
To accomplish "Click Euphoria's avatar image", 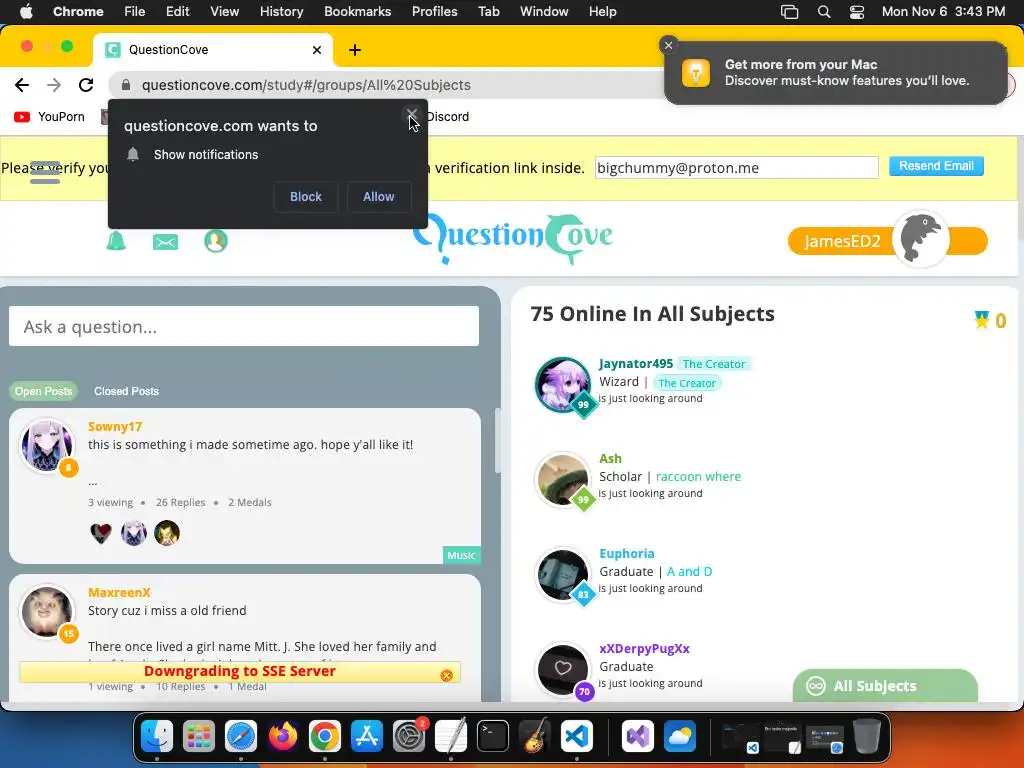I will (562, 575).
